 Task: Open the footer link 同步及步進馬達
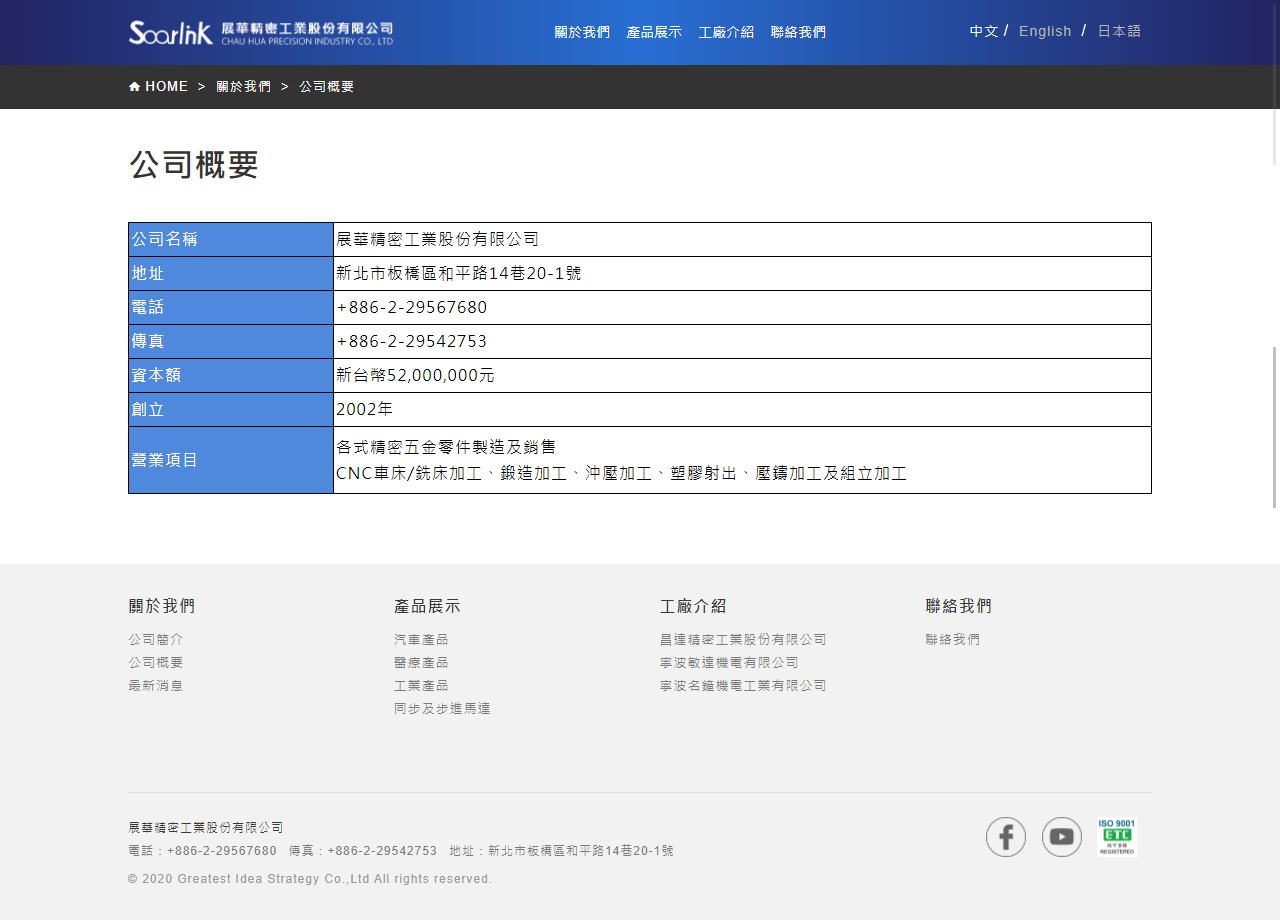(x=442, y=708)
